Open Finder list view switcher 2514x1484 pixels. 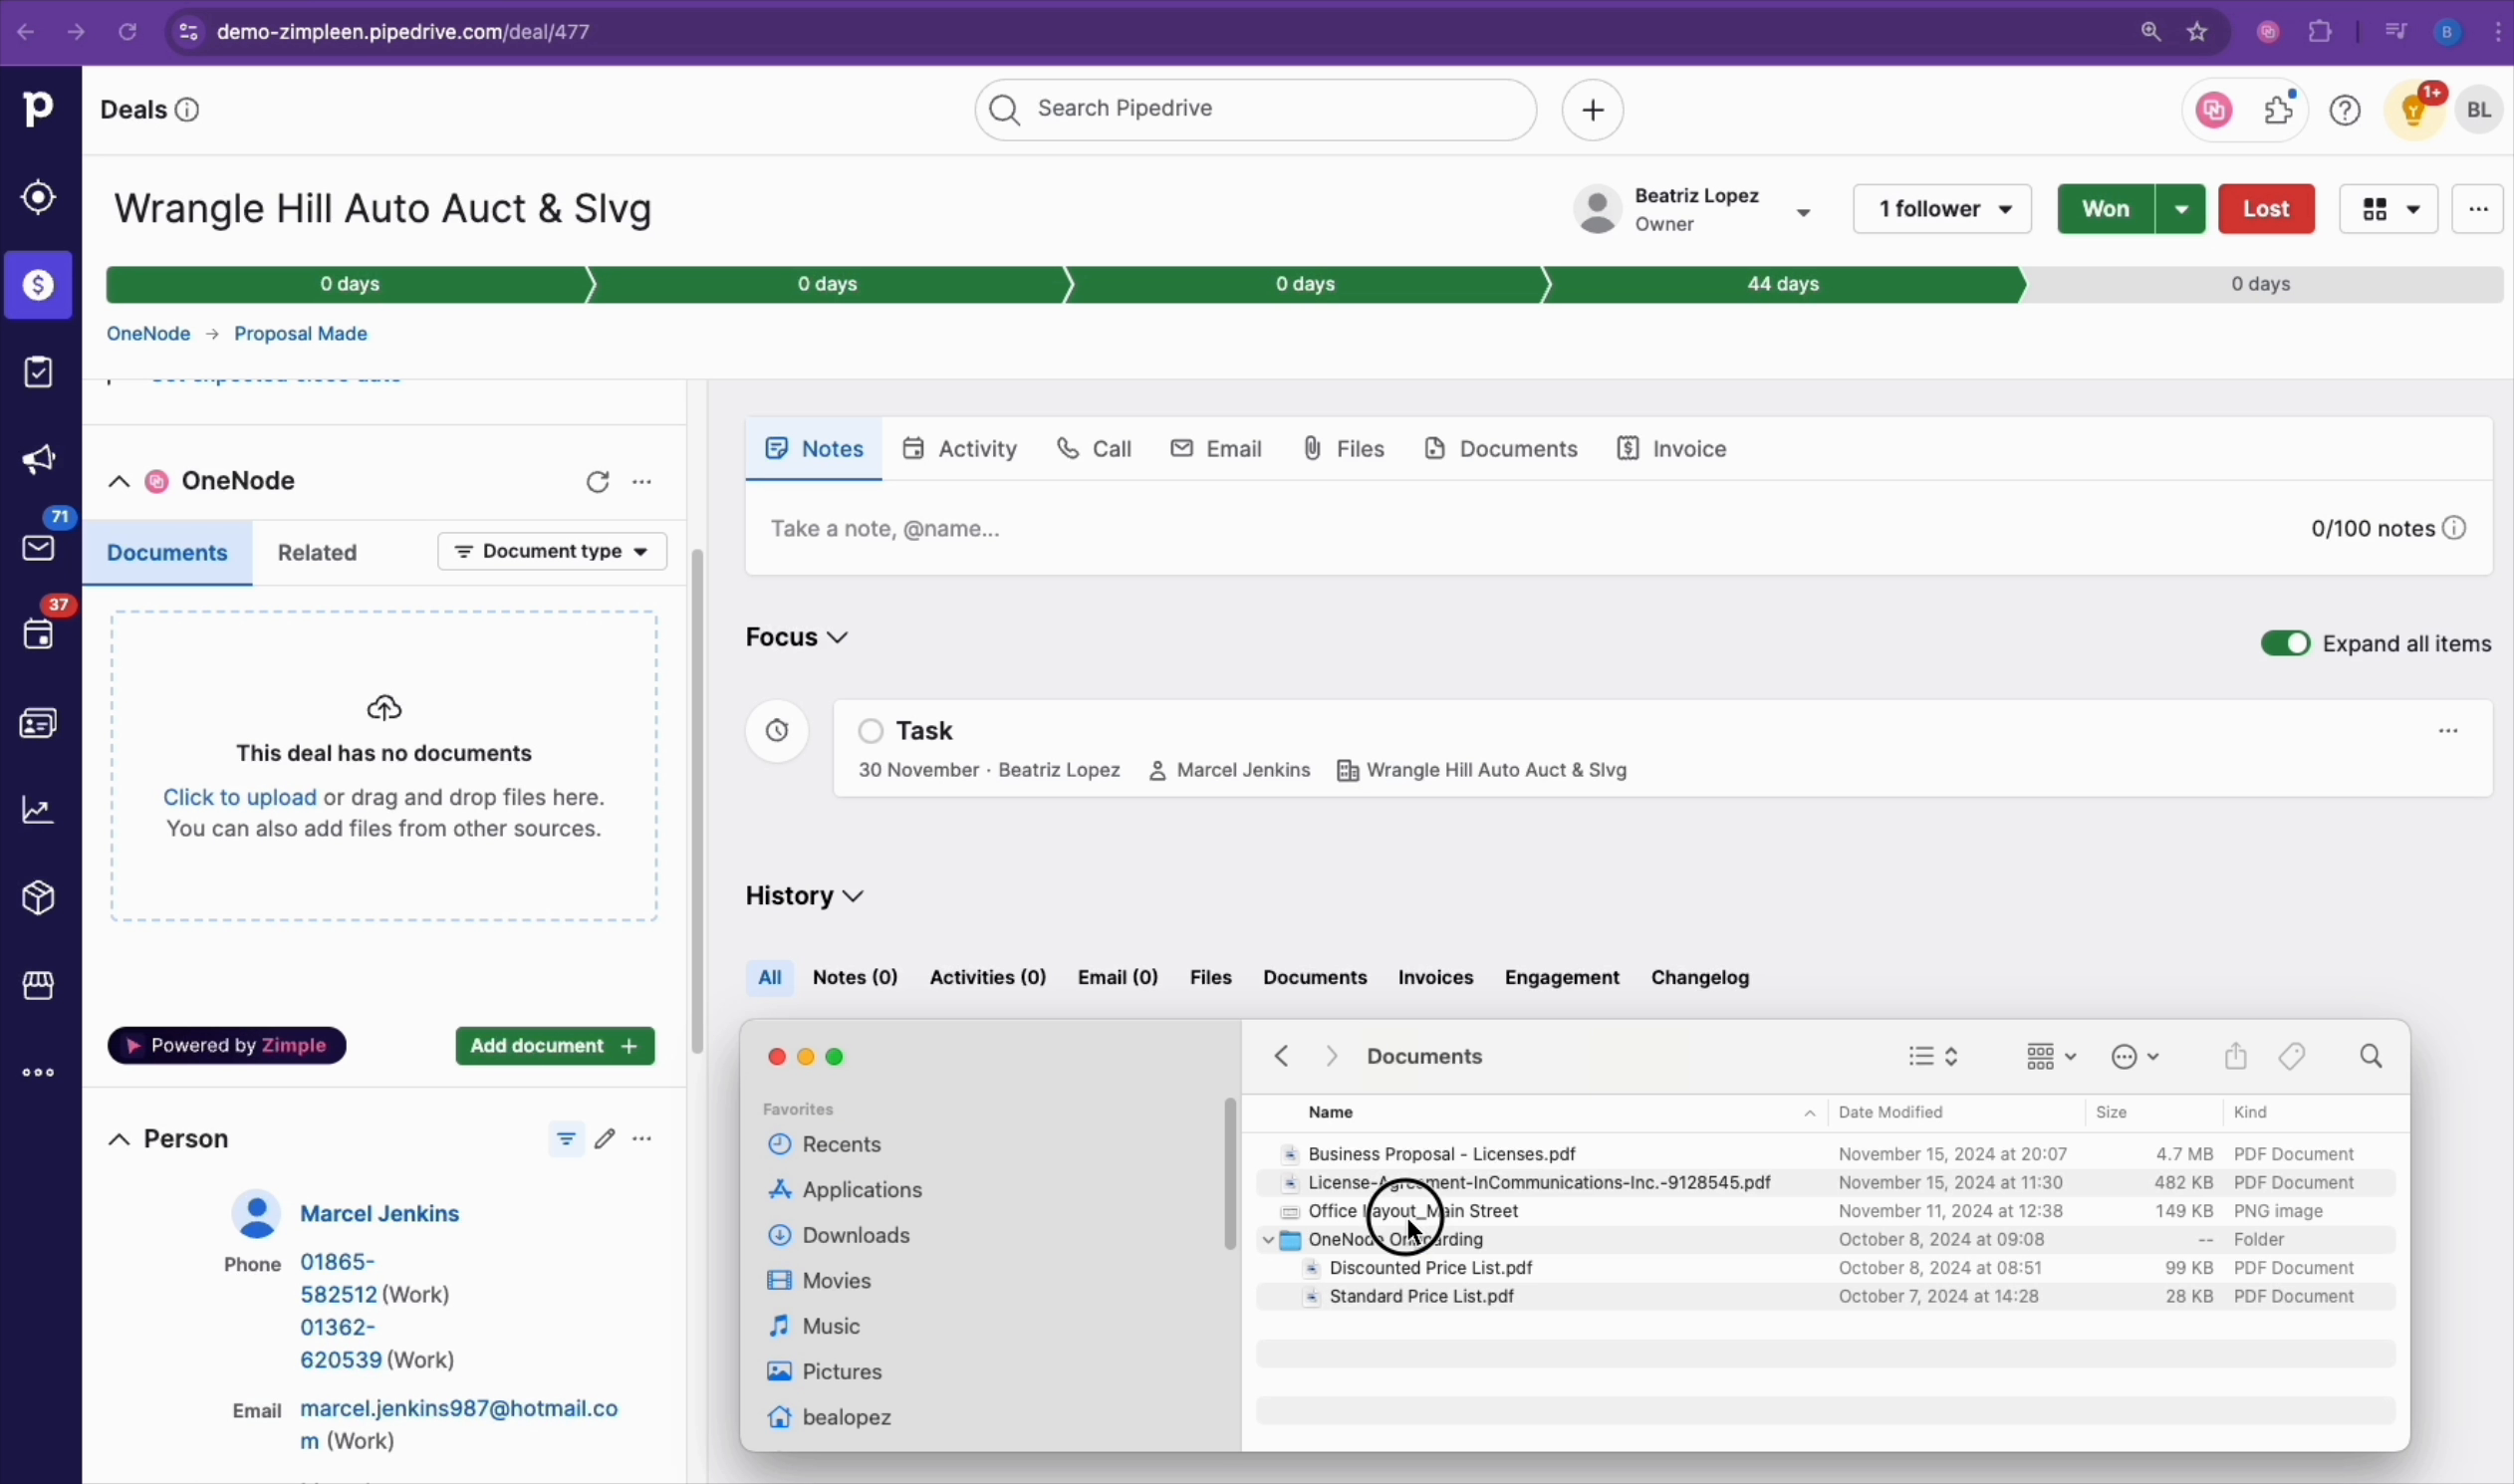pos(1932,1057)
